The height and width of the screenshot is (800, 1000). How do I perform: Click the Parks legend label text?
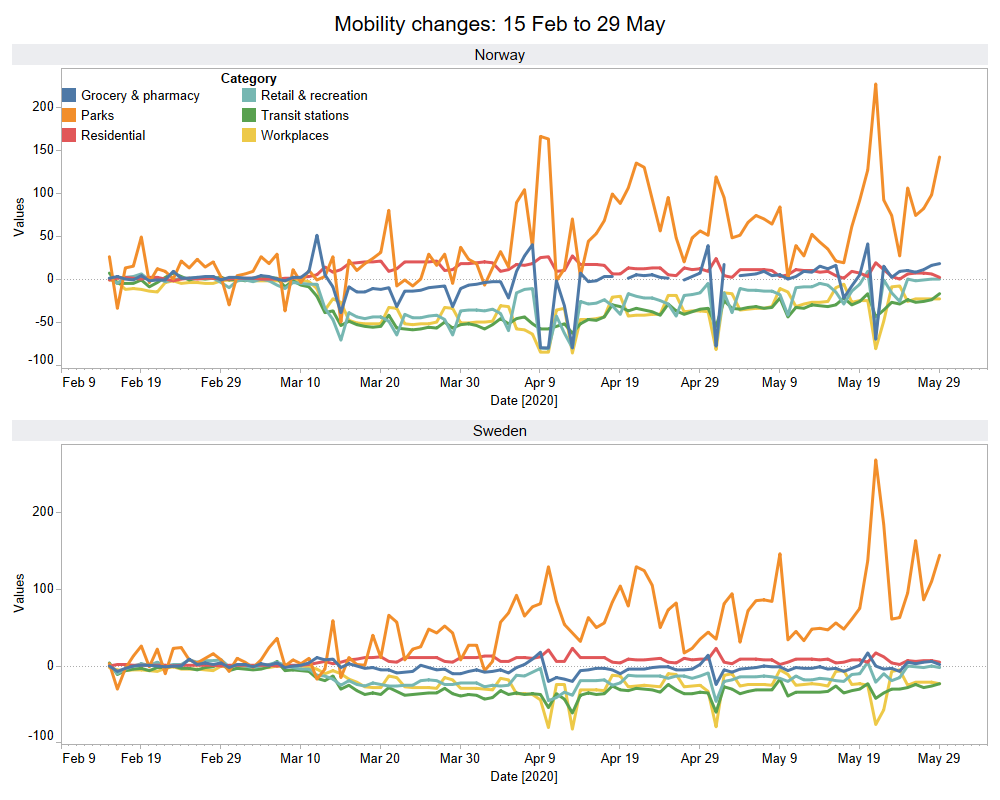[x=97, y=116]
